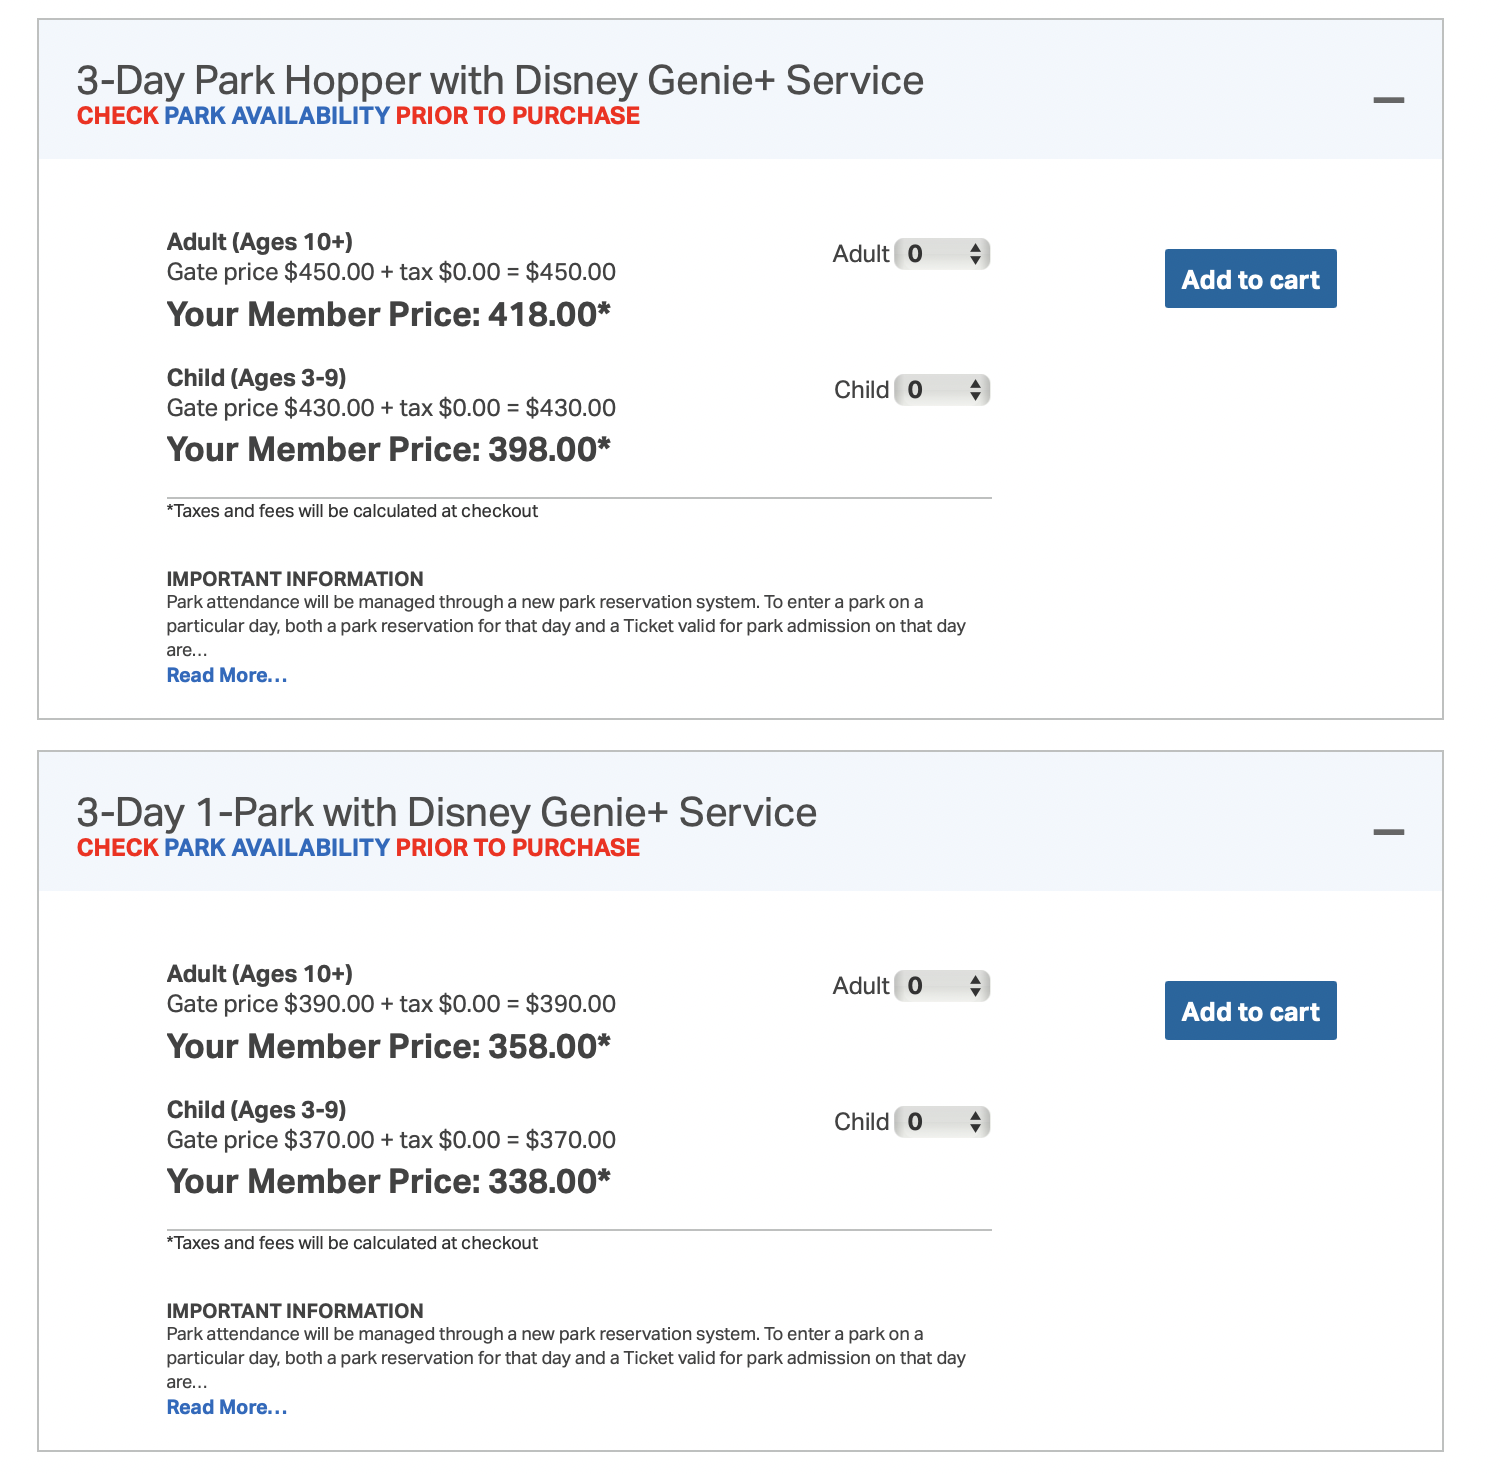Add Park Hopper tickets to cart
This screenshot has height=1474, width=1500.
pyautogui.click(x=1250, y=279)
